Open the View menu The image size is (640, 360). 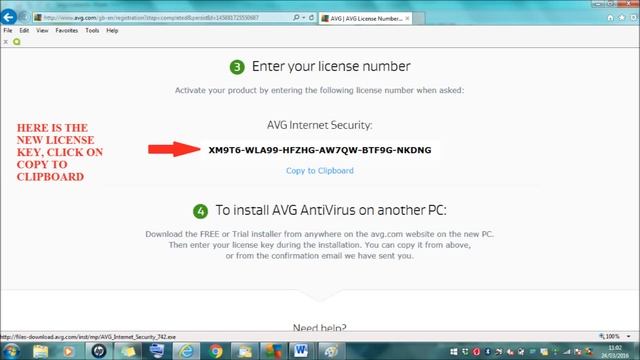tap(42, 31)
